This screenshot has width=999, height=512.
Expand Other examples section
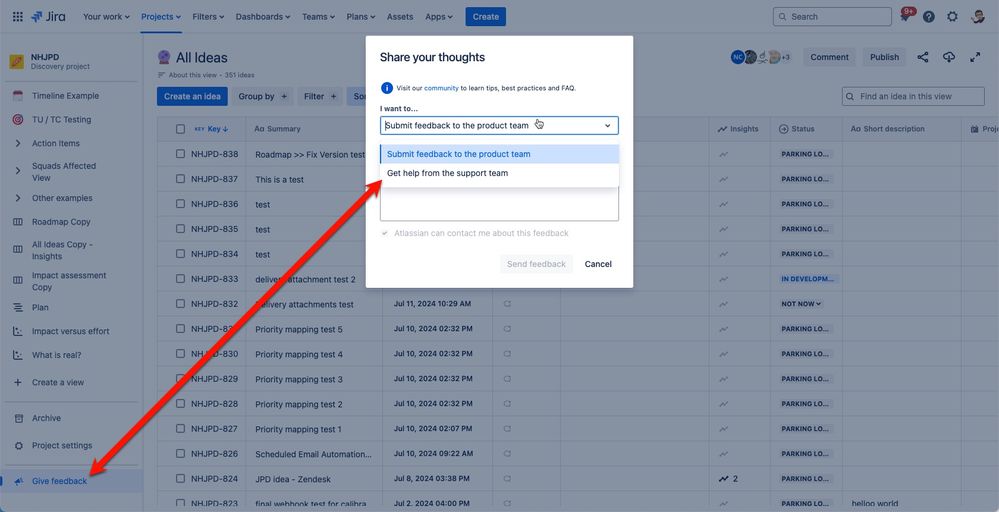18,198
